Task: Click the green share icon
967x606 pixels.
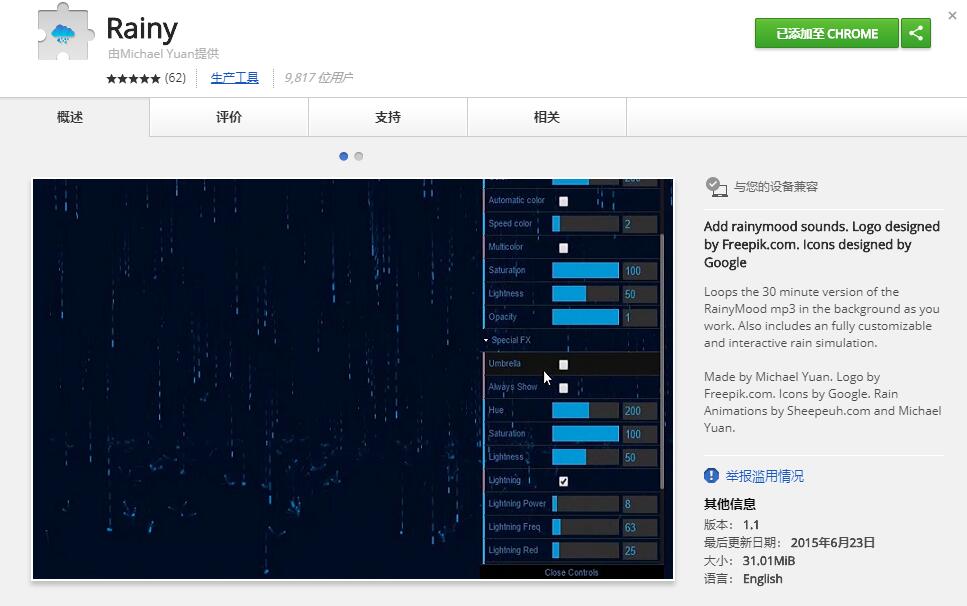Action: point(915,33)
